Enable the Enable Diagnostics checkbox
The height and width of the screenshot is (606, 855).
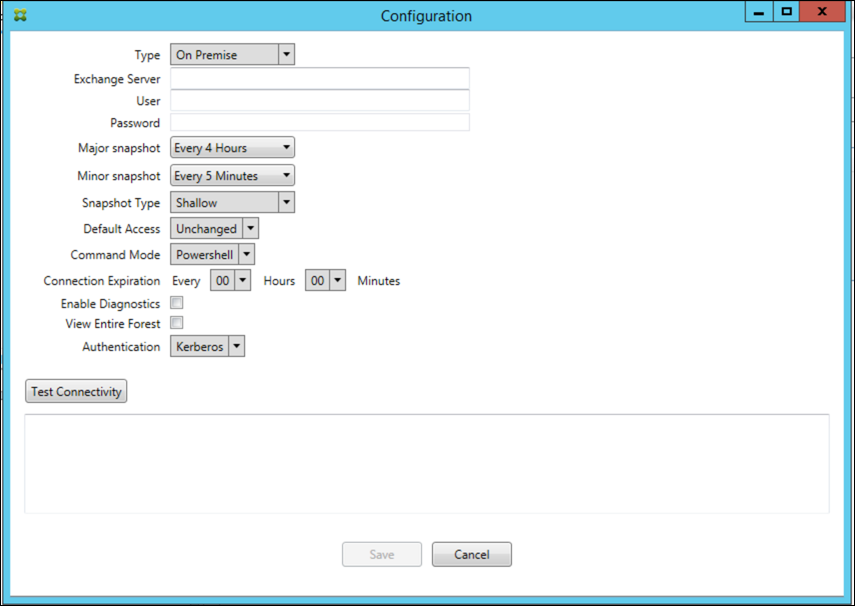click(177, 303)
